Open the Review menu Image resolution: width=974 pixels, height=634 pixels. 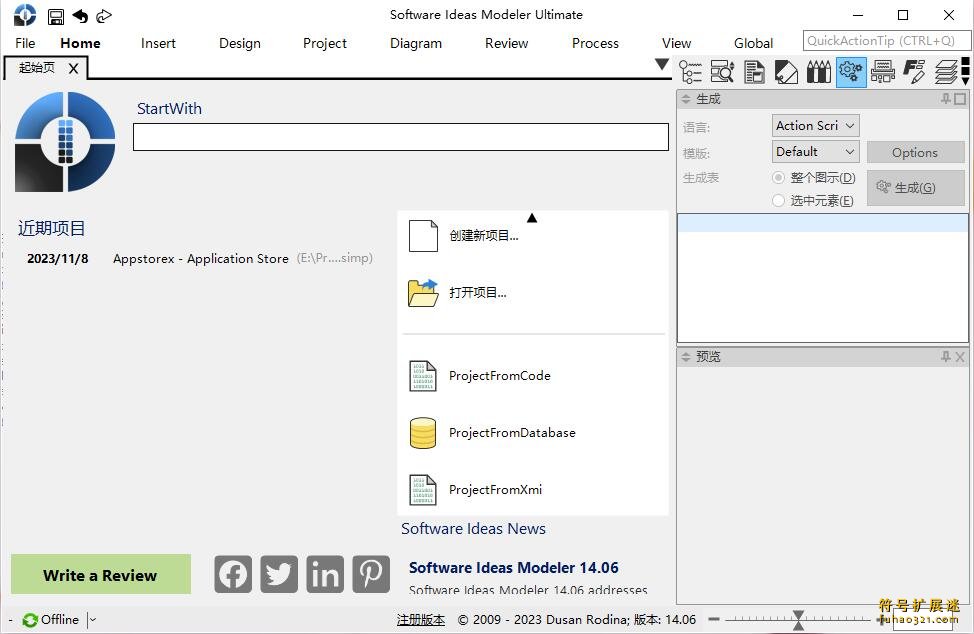coord(506,43)
